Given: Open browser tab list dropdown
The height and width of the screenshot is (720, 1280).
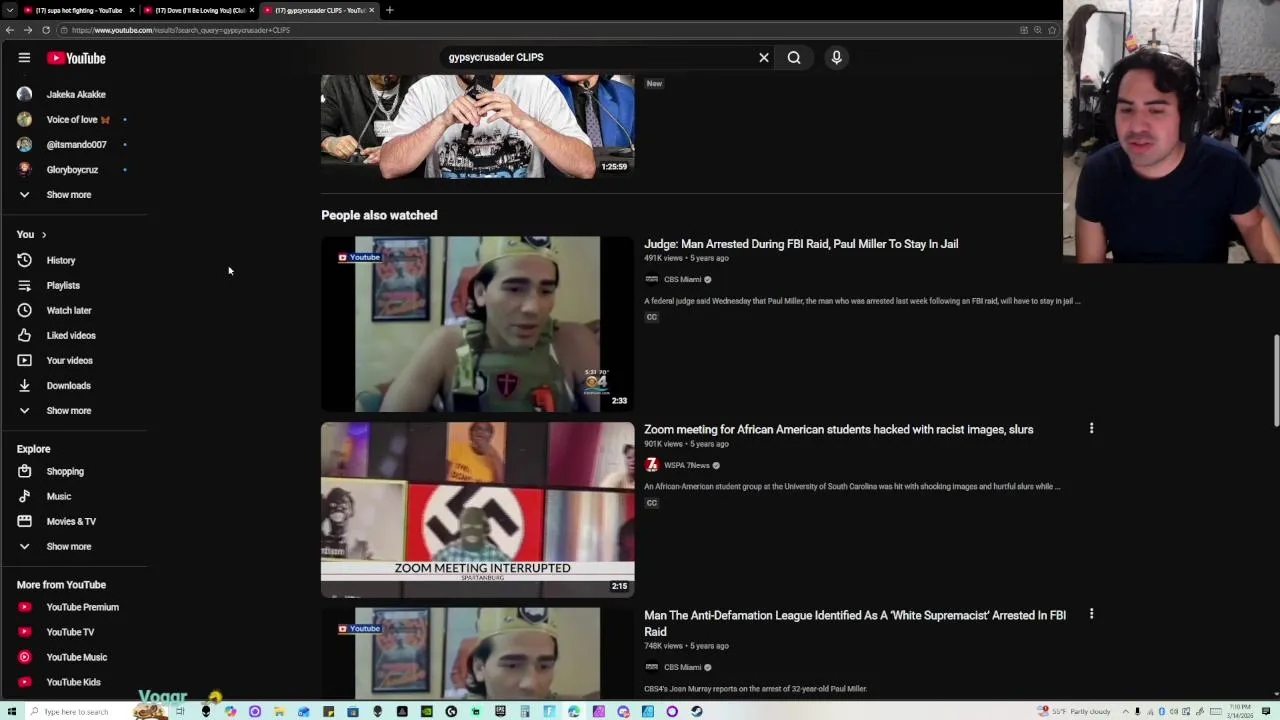Looking at the screenshot, I should click(10, 10).
